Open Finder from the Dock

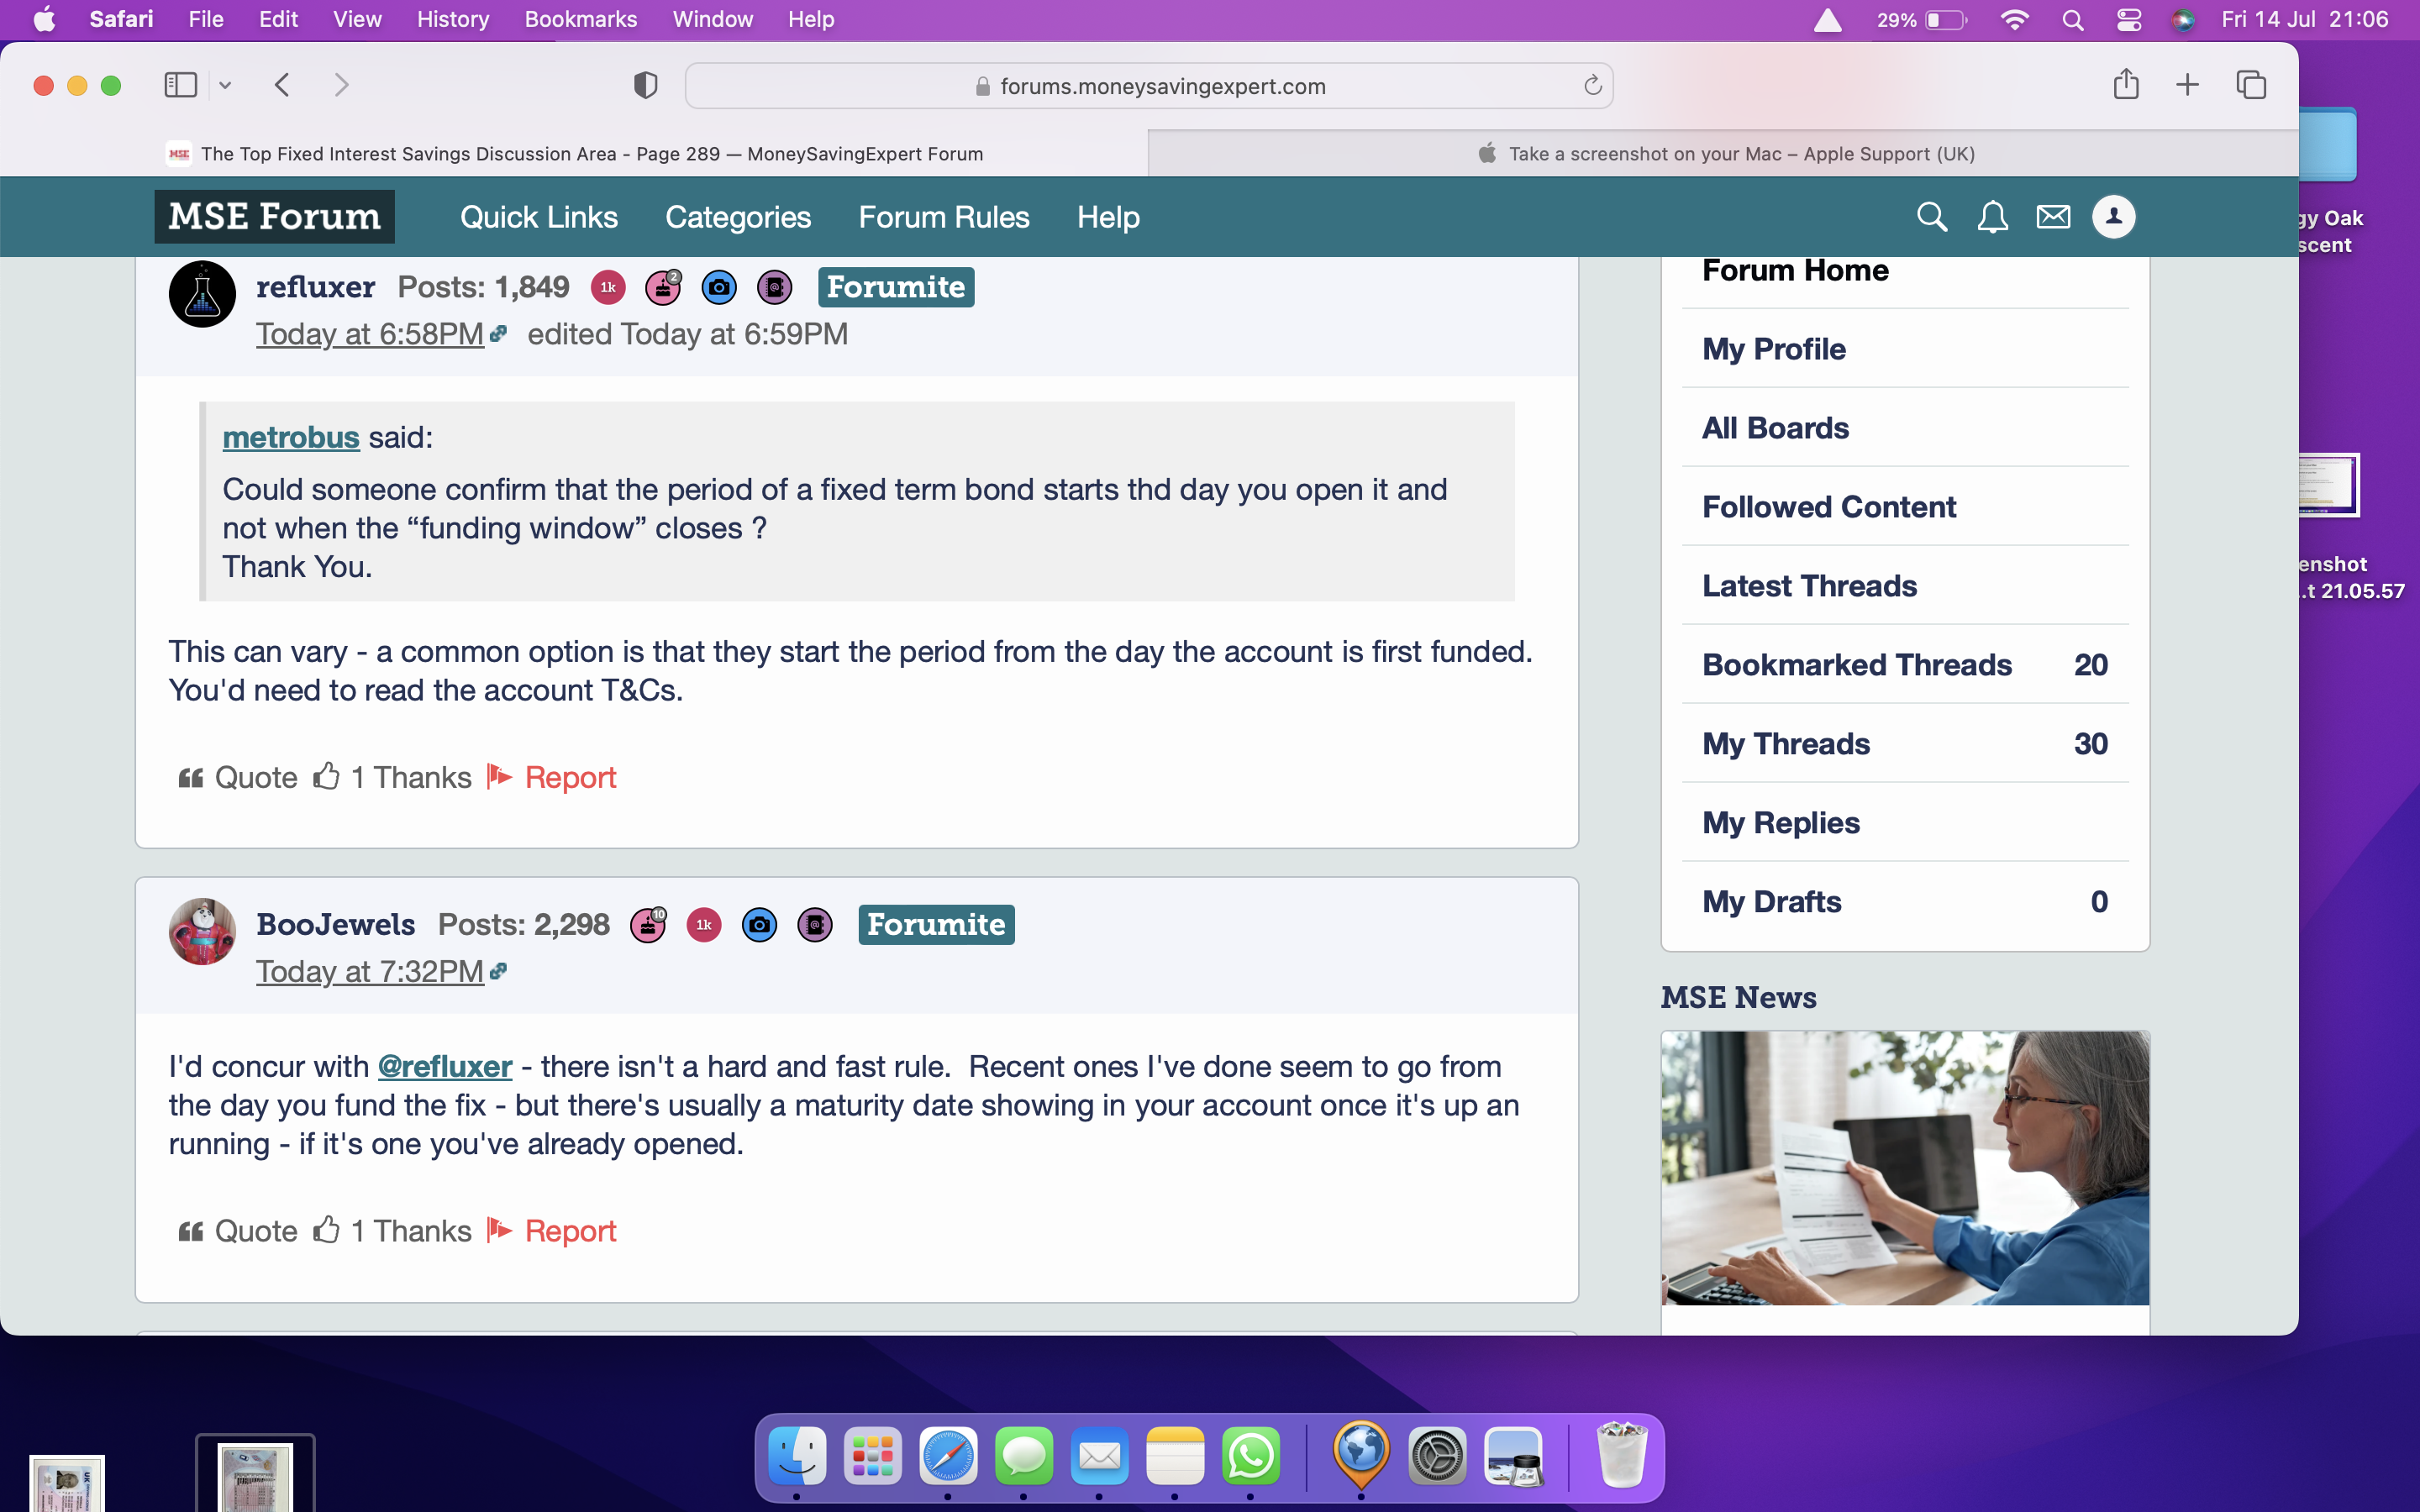[797, 1456]
